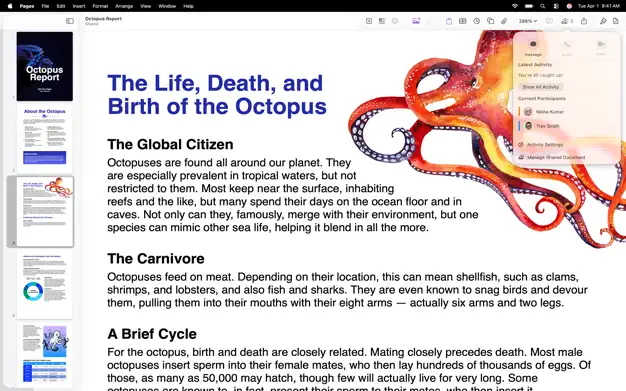Click the Insert text block icon
The width and height of the screenshot is (626, 391).
click(382, 21)
